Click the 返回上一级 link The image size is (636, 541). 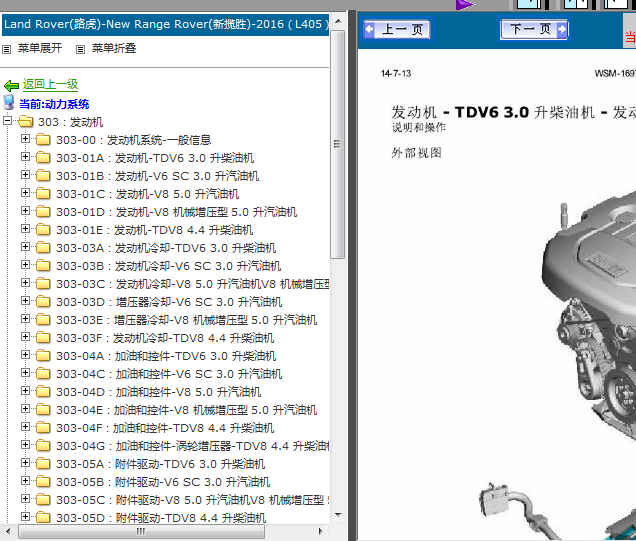(x=50, y=84)
